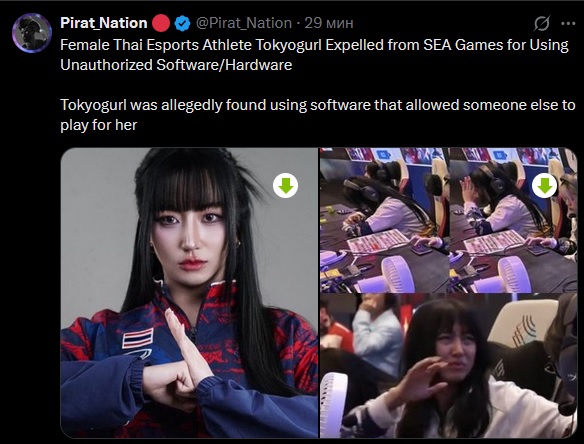Open the top middle gaming desk photo

tap(384, 220)
